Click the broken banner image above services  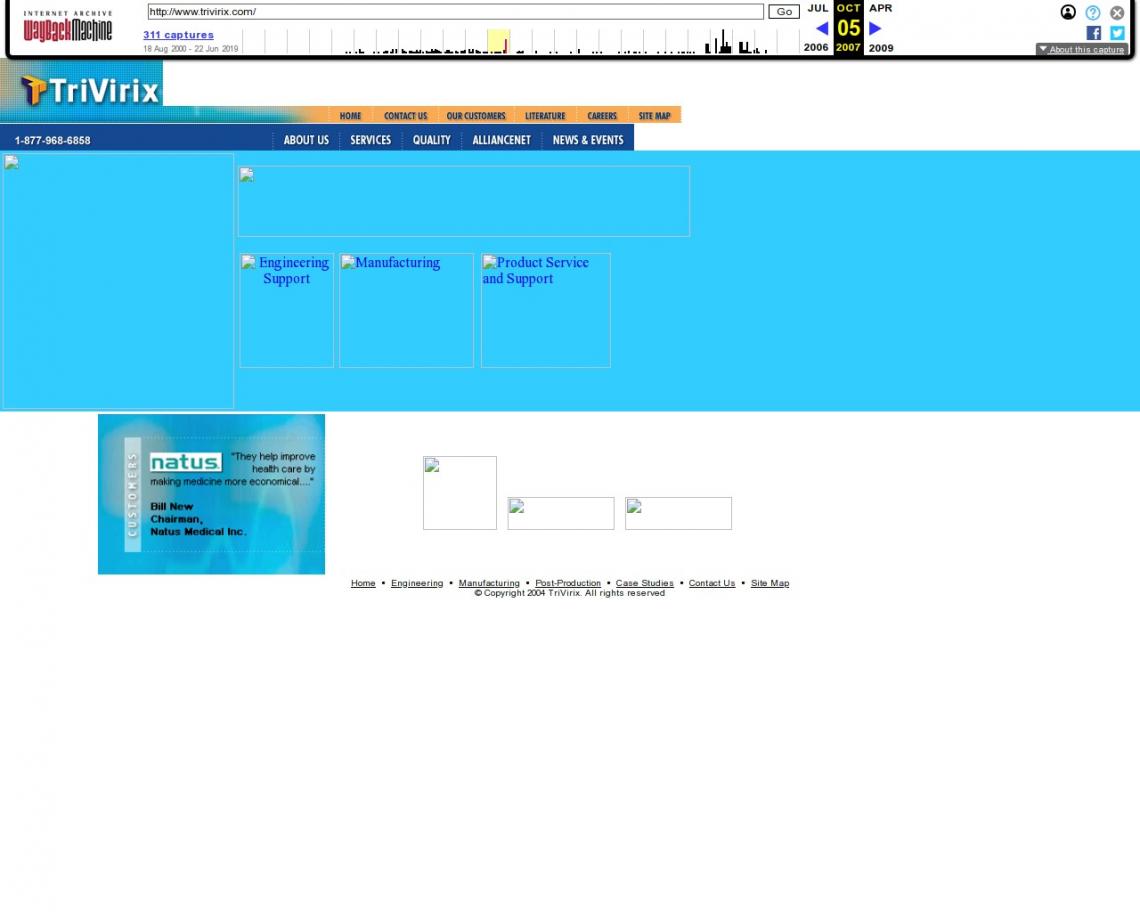click(x=464, y=201)
